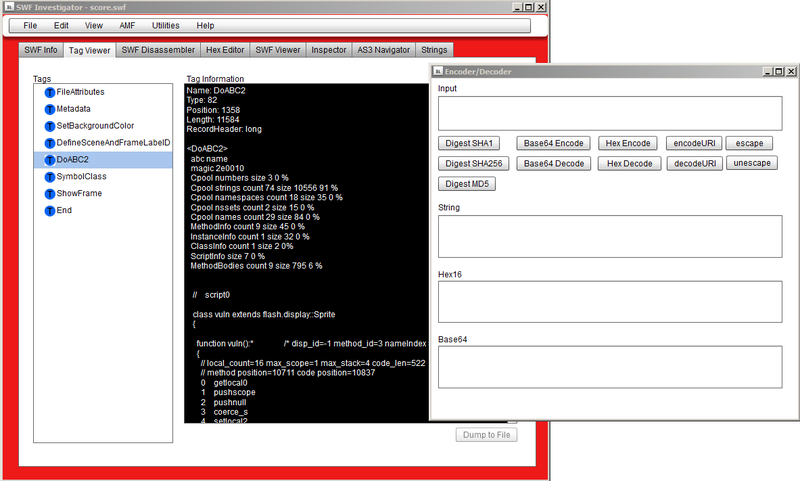Image resolution: width=800 pixels, height=481 pixels.
Task: Open the AMF menu
Action: 127,26
